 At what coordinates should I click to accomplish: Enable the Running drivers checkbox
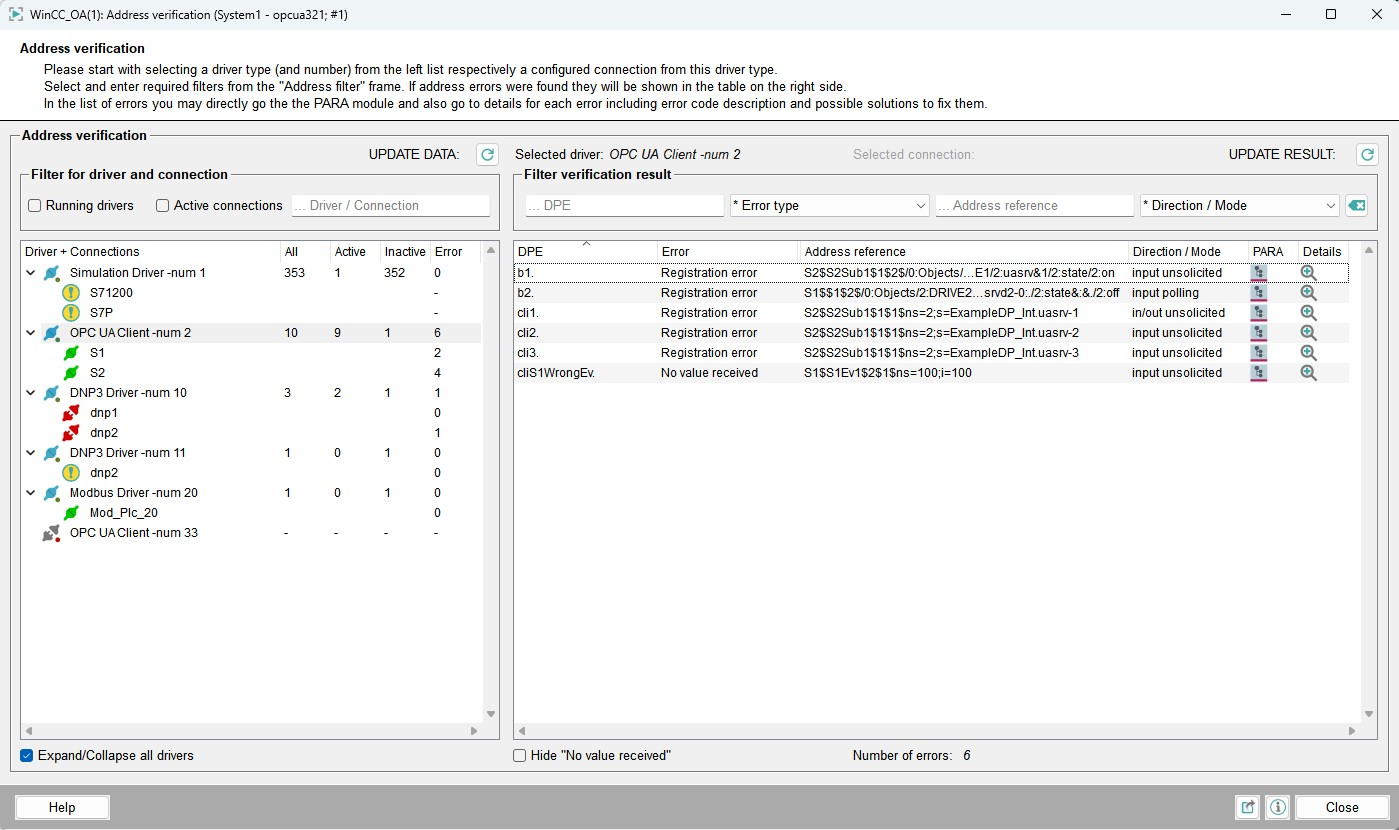pyautogui.click(x=35, y=206)
